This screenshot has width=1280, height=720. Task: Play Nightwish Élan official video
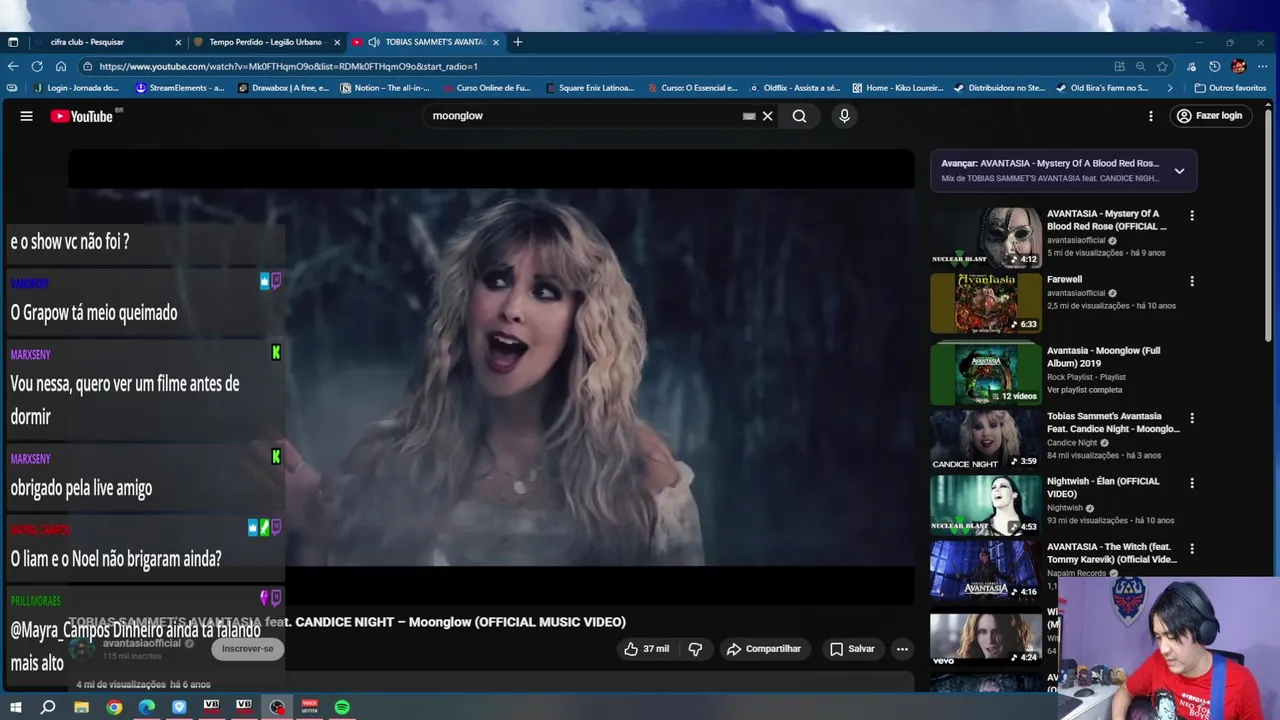(x=986, y=505)
